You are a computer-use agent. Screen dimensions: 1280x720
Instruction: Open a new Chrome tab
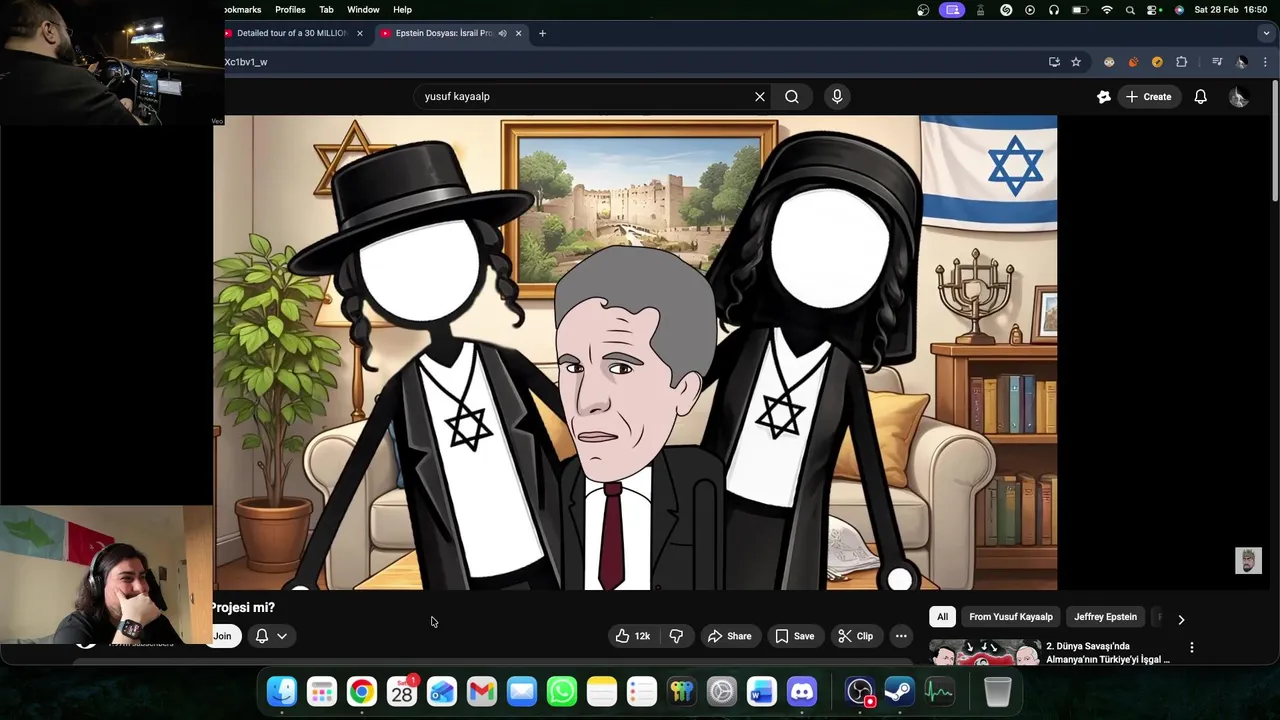[x=542, y=33]
